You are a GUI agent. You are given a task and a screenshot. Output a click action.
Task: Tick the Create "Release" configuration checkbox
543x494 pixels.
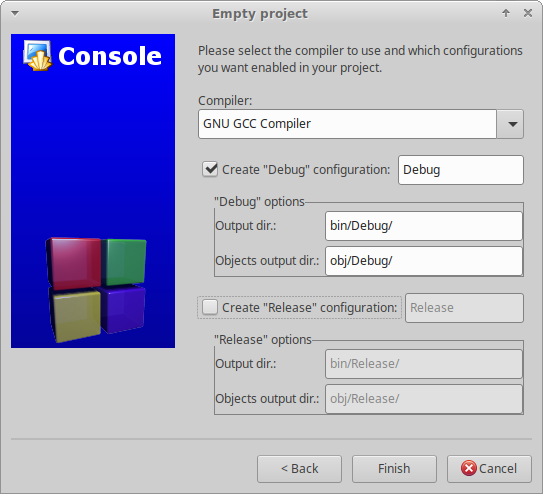coord(210,307)
